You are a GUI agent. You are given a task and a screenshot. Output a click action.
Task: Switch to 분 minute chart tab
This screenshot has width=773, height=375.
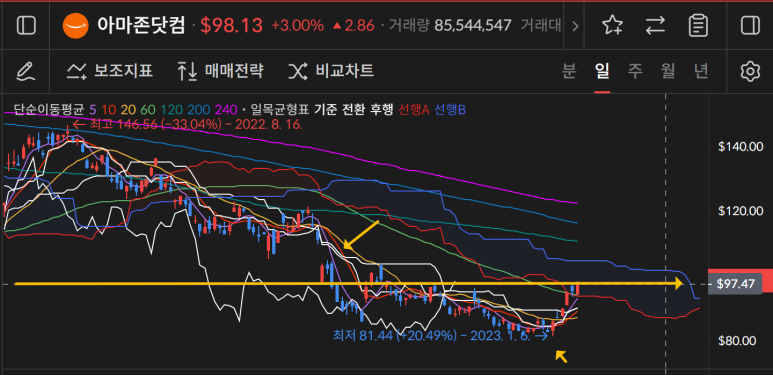point(569,71)
